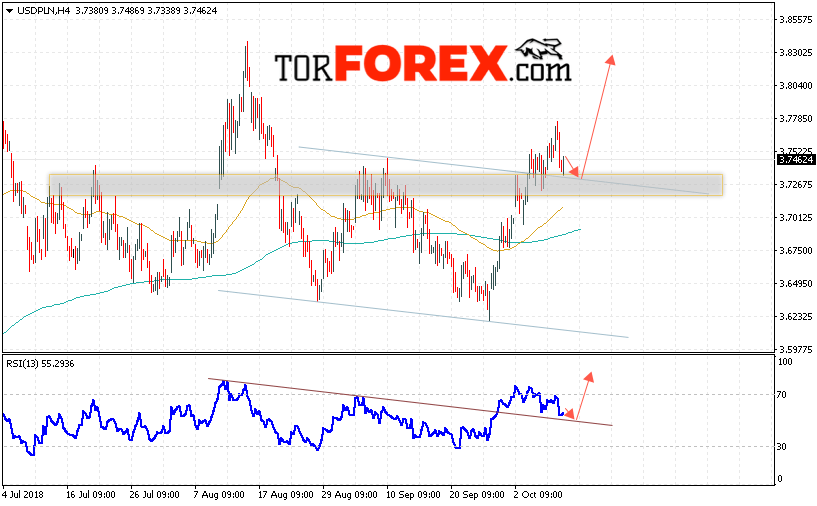817x506 pixels.
Task: Select the 16 Jul 09:00 time label
Action: click(x=91, y=494)
